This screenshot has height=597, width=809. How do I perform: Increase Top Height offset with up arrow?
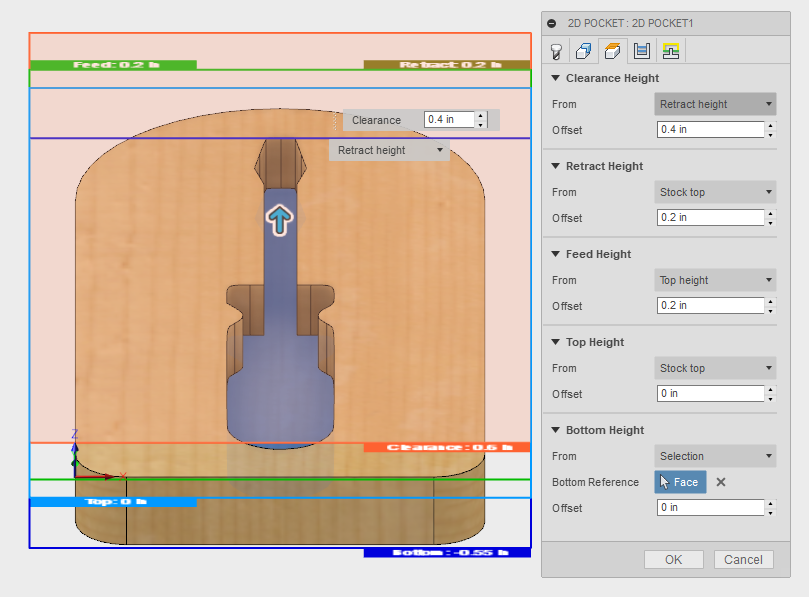tap(770, 389)
